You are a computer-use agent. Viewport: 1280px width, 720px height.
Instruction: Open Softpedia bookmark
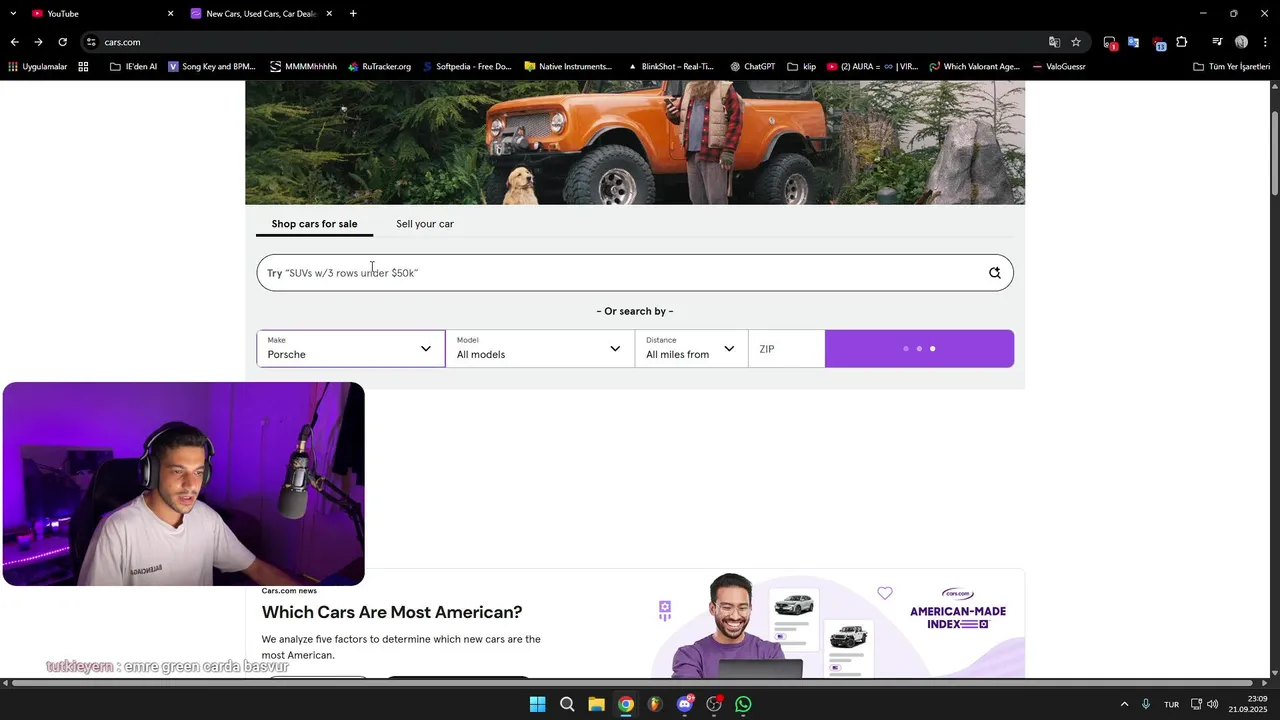(467, 67)
